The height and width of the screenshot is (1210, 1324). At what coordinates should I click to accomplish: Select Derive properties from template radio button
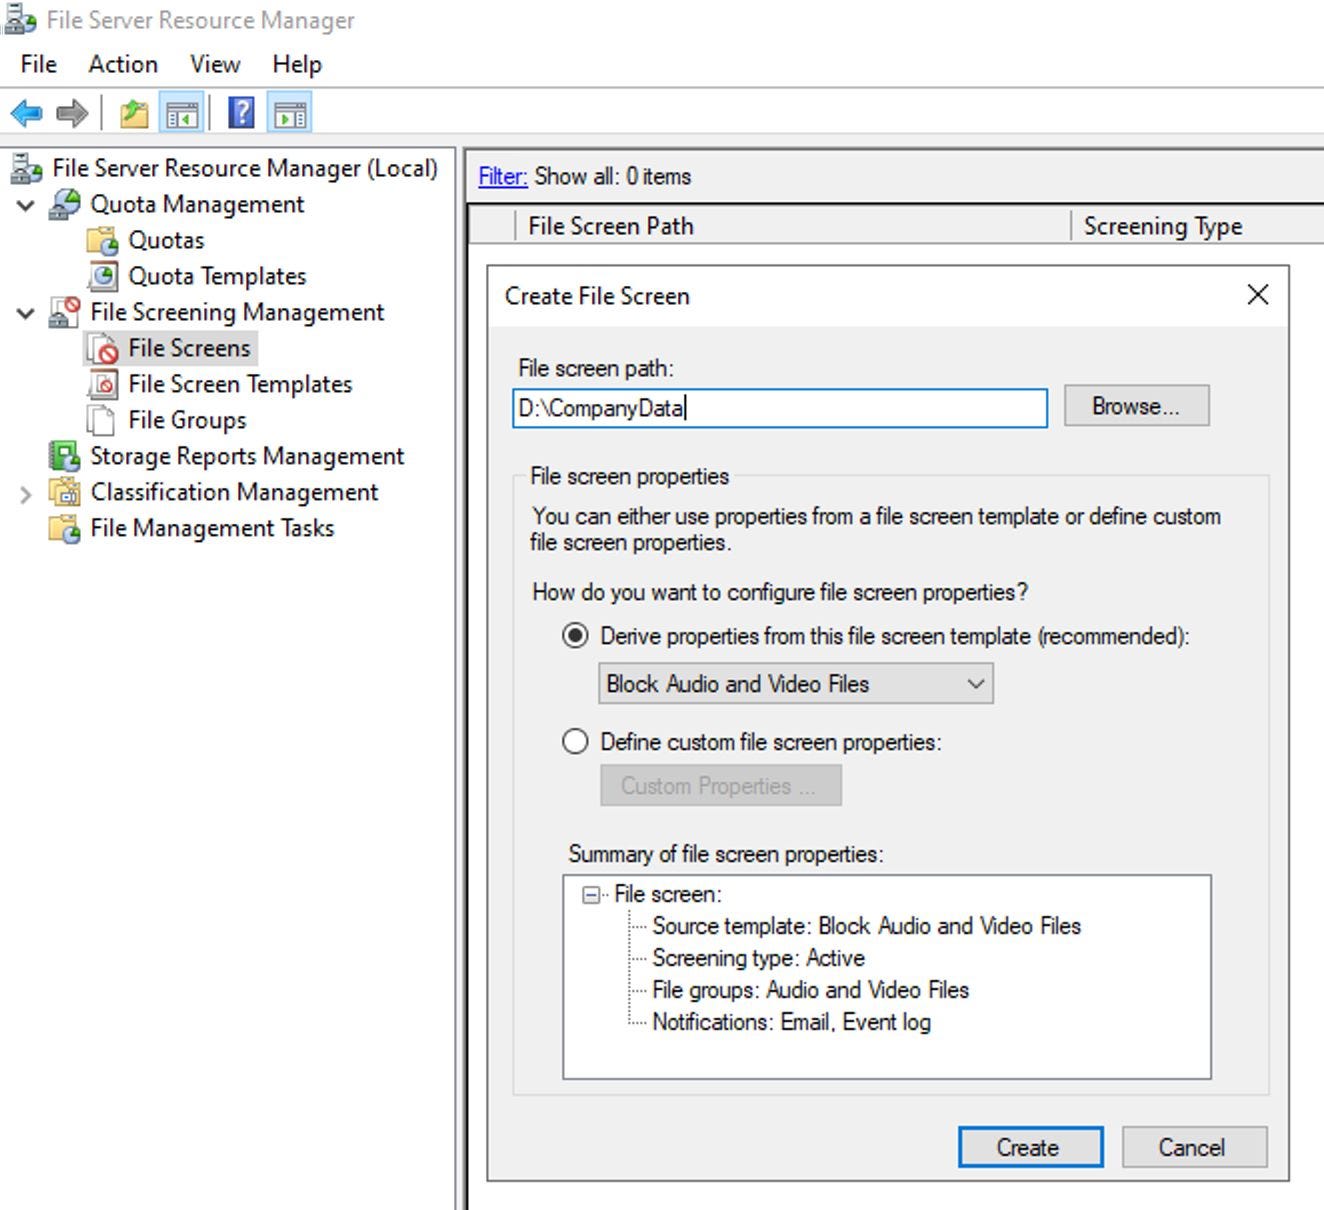click(x=575, y=636)
